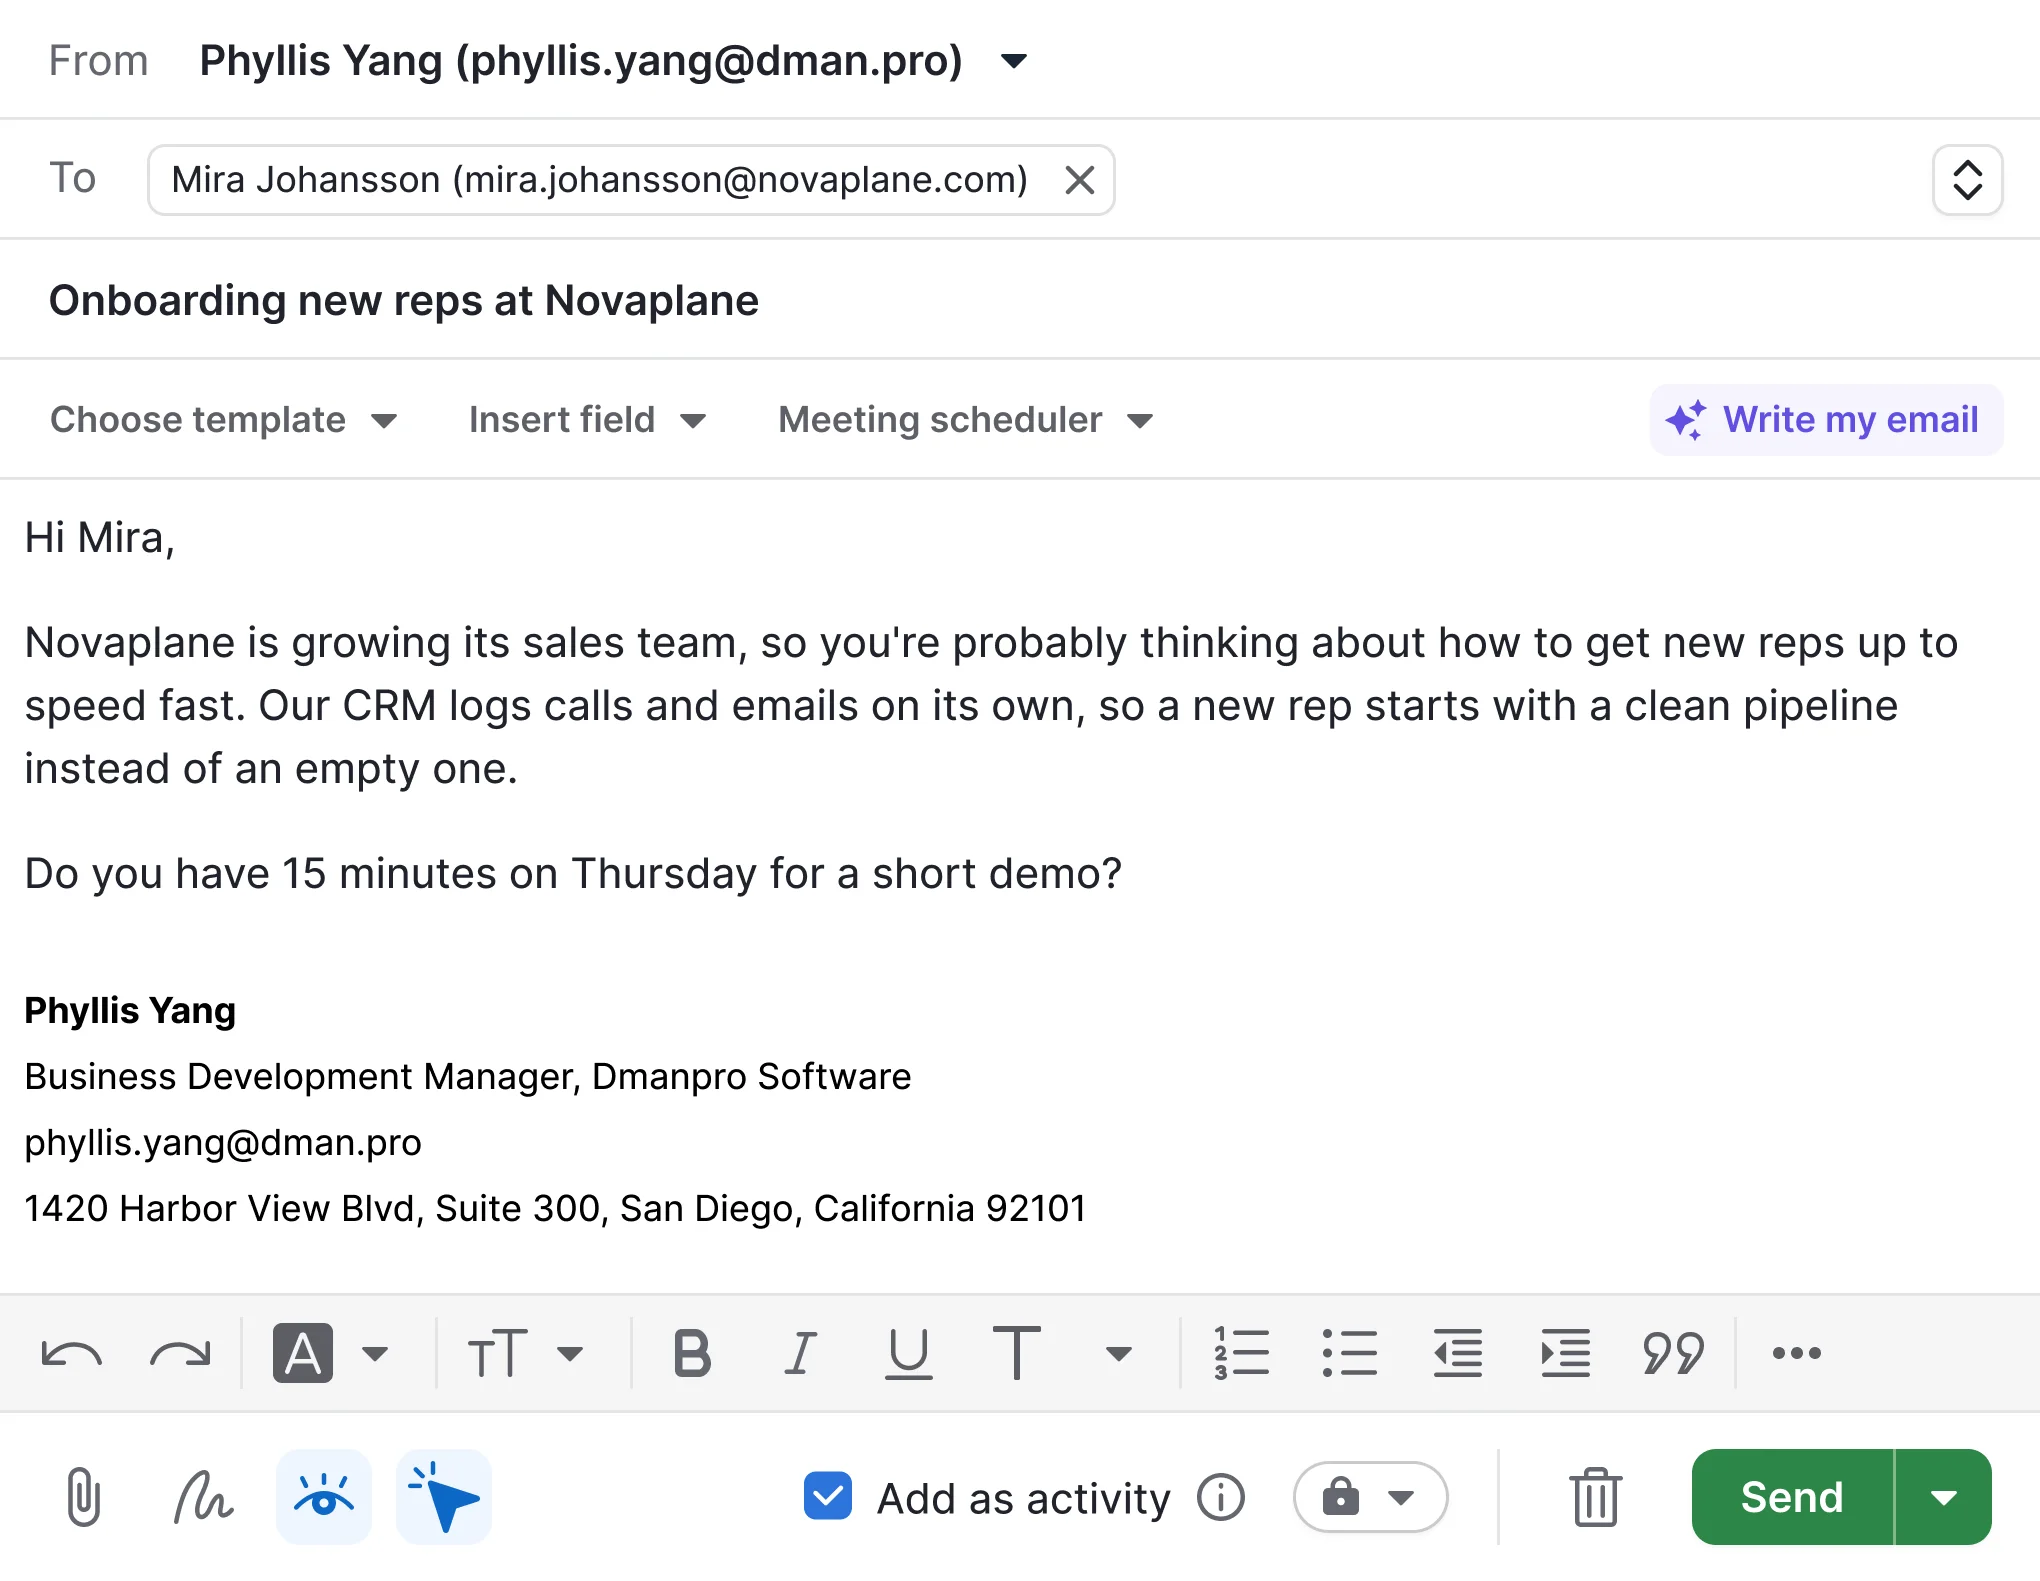Toggle bold formatting
Image resolution: width=2040 pixels, height=1581 pixels.
692,1354
